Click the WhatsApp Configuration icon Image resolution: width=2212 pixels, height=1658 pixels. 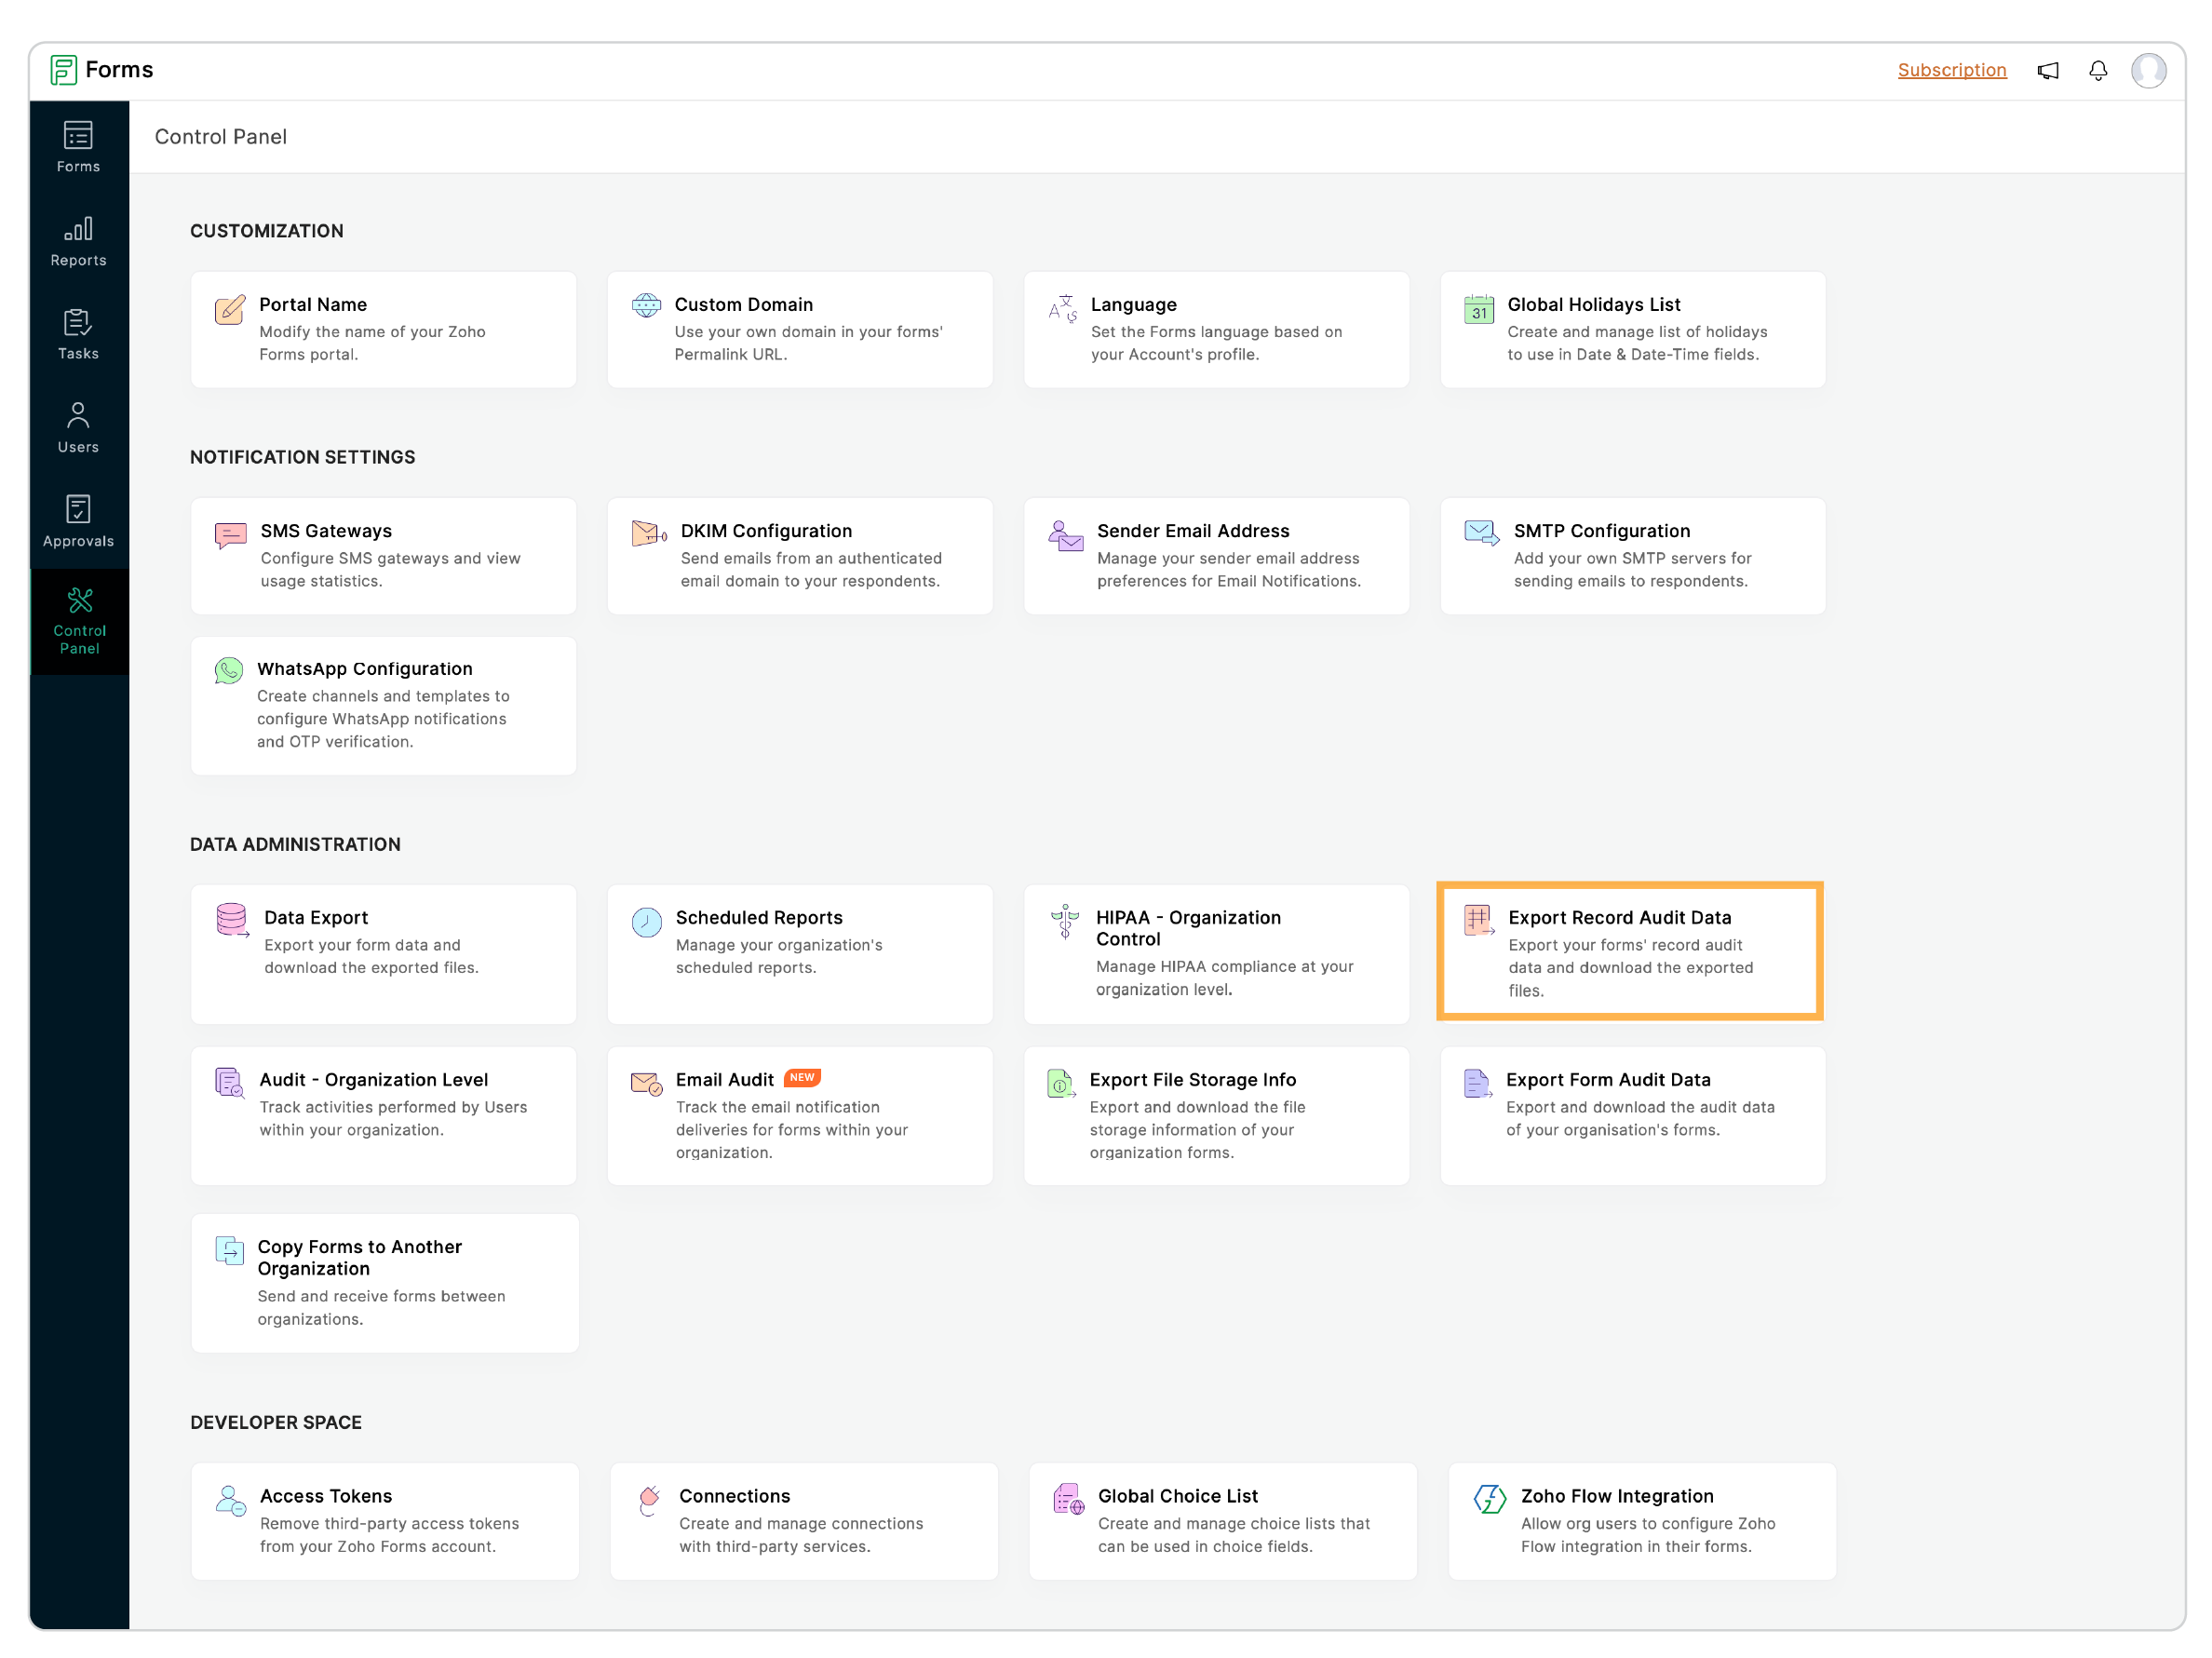[229, 670]
